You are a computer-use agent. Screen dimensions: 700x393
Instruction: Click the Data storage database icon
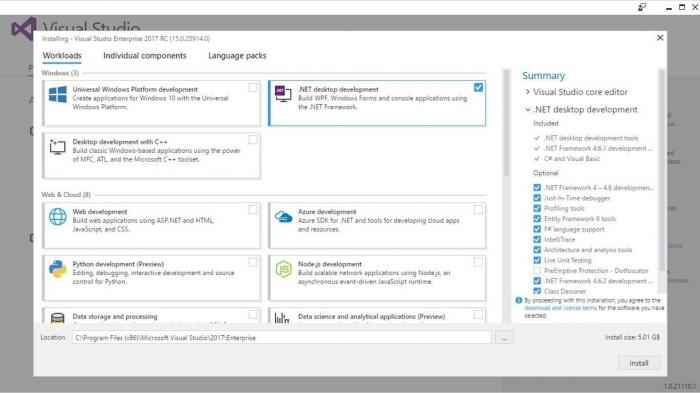tap(58, 318)
